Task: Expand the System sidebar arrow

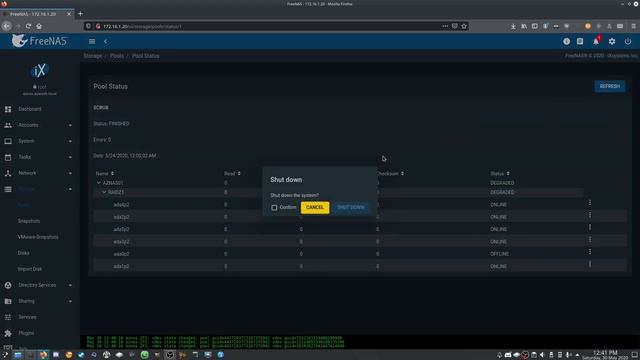Action: 70,141
